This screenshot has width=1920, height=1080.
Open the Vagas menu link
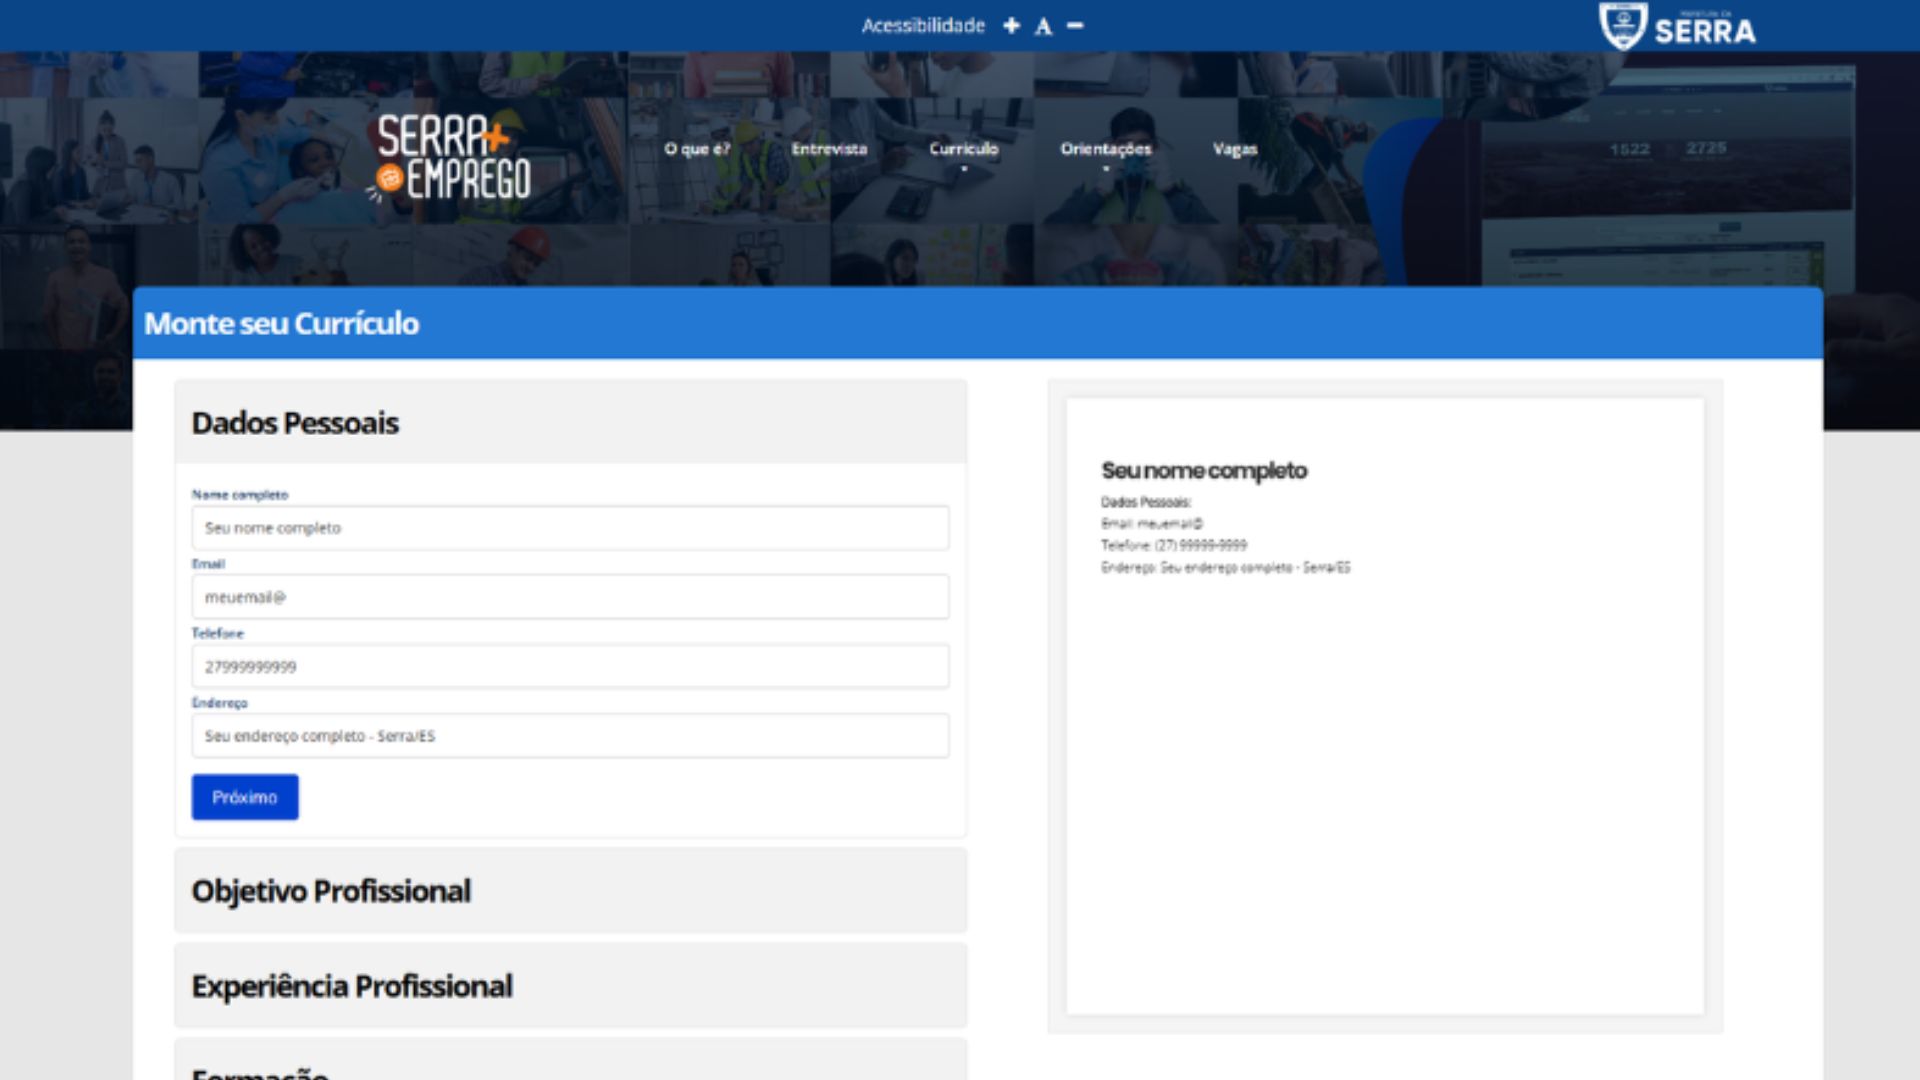(1234, 149)
